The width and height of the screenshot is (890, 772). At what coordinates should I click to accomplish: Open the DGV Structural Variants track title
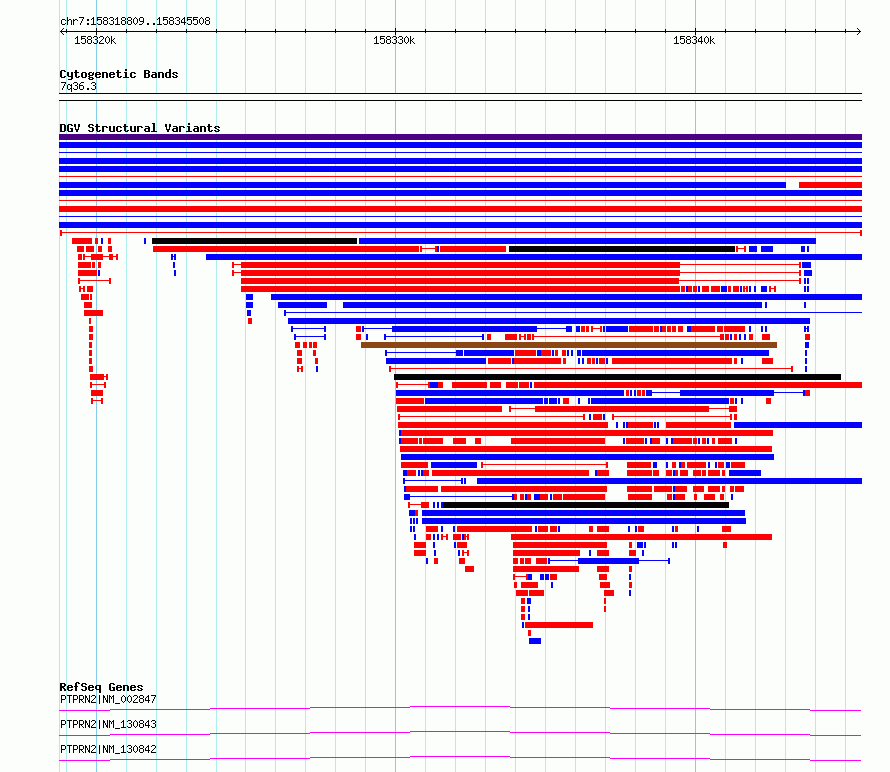pos(140,128)
